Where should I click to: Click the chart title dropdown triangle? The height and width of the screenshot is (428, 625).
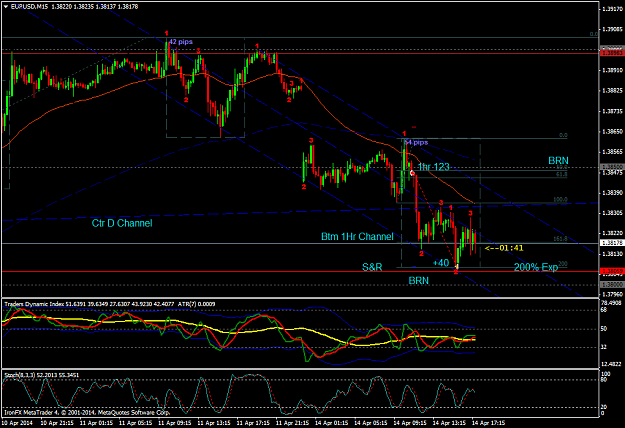[x=6, y=7]
